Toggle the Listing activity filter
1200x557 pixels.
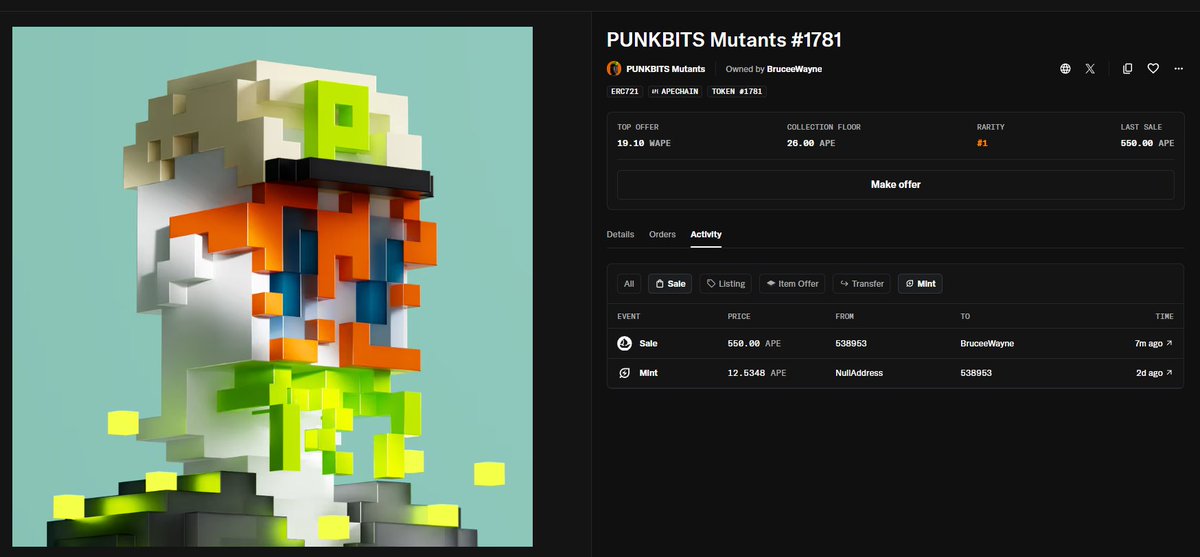tap(726, 284)
